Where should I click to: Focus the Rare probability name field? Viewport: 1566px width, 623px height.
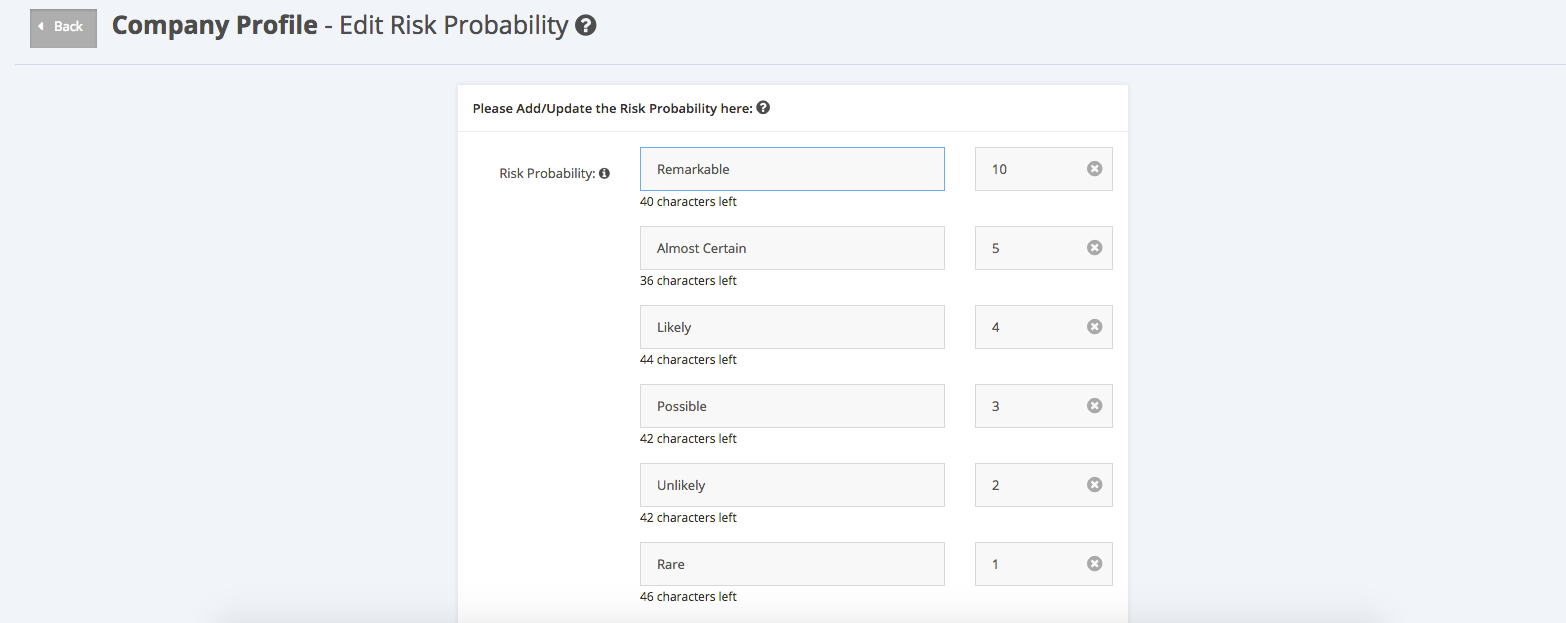point(792,564)
